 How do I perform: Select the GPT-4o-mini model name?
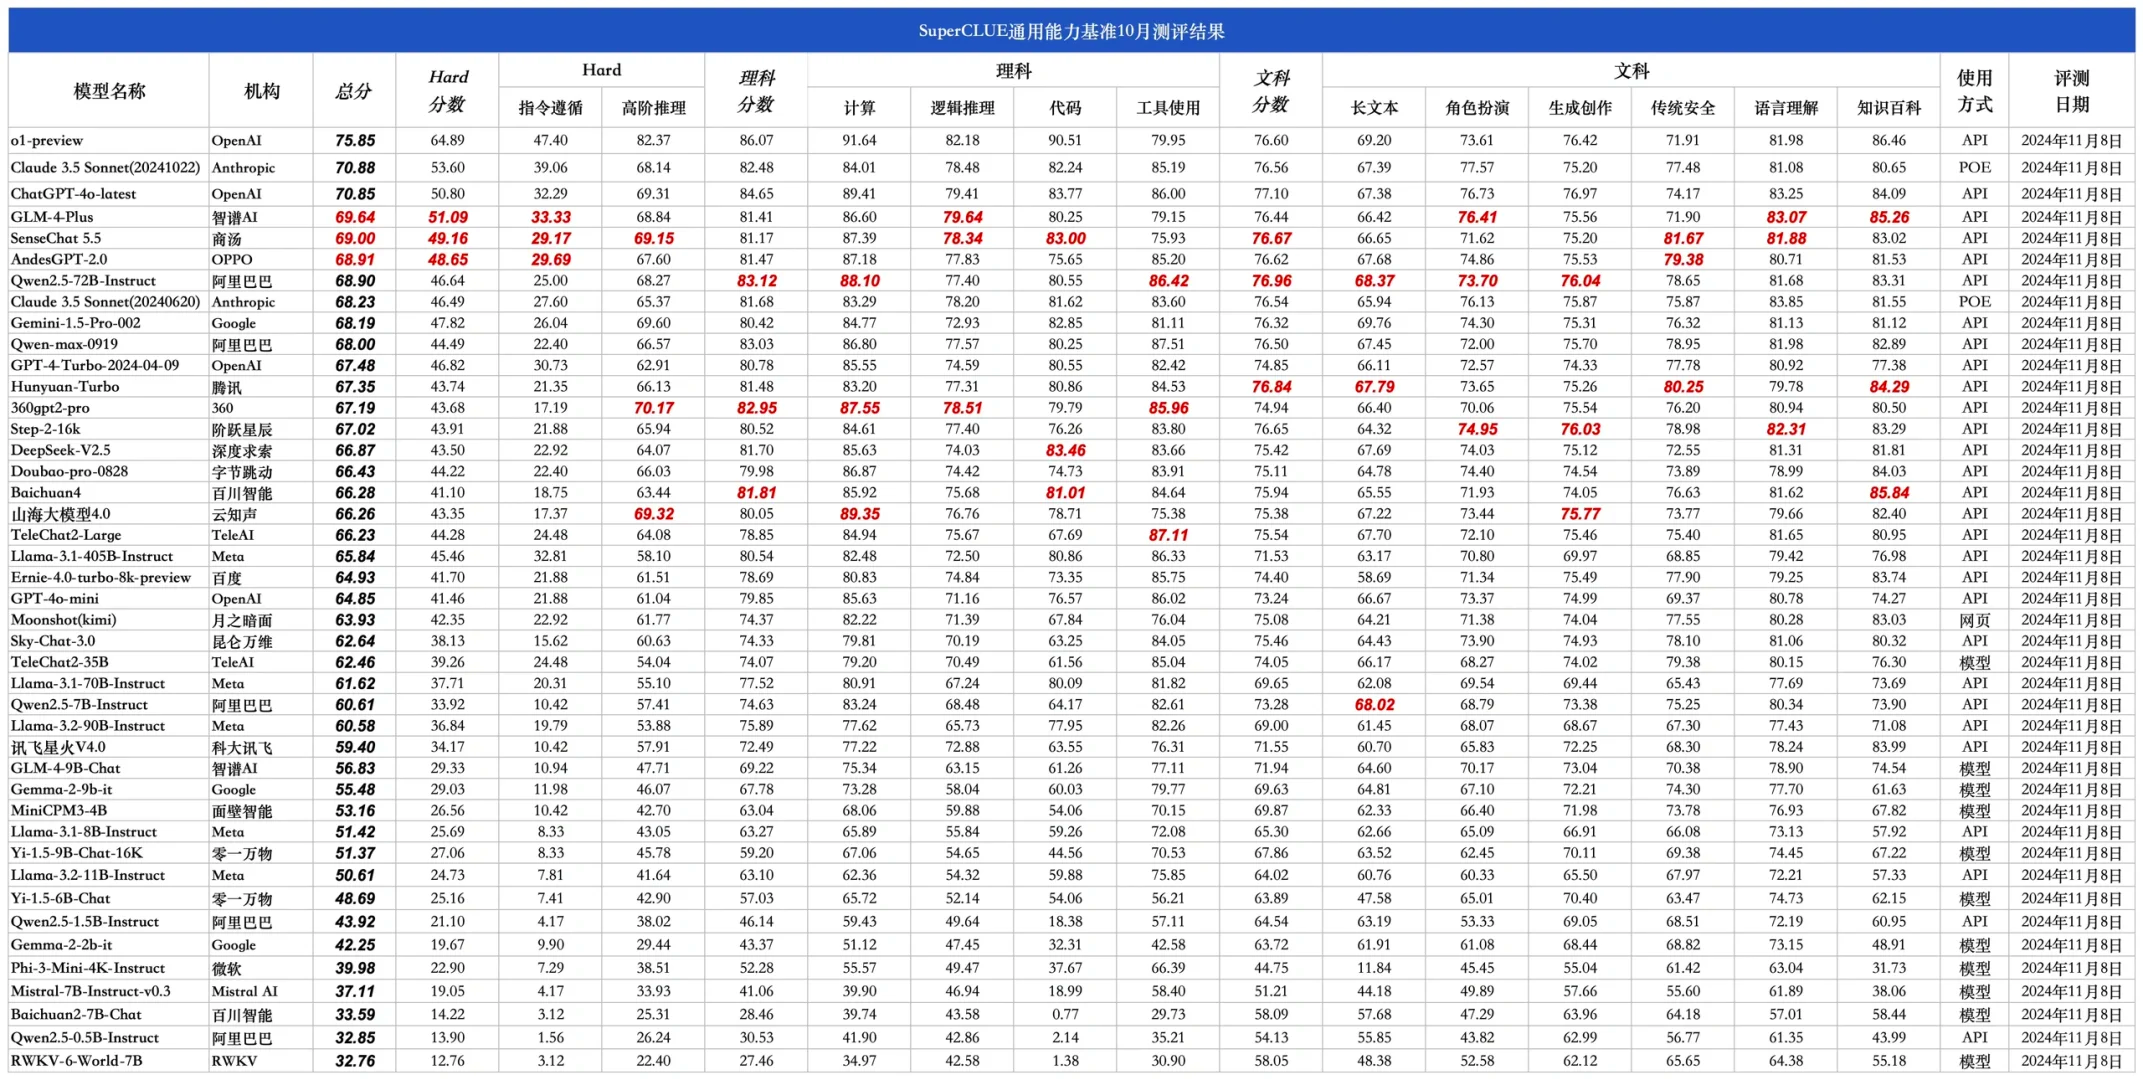[55, 599]
